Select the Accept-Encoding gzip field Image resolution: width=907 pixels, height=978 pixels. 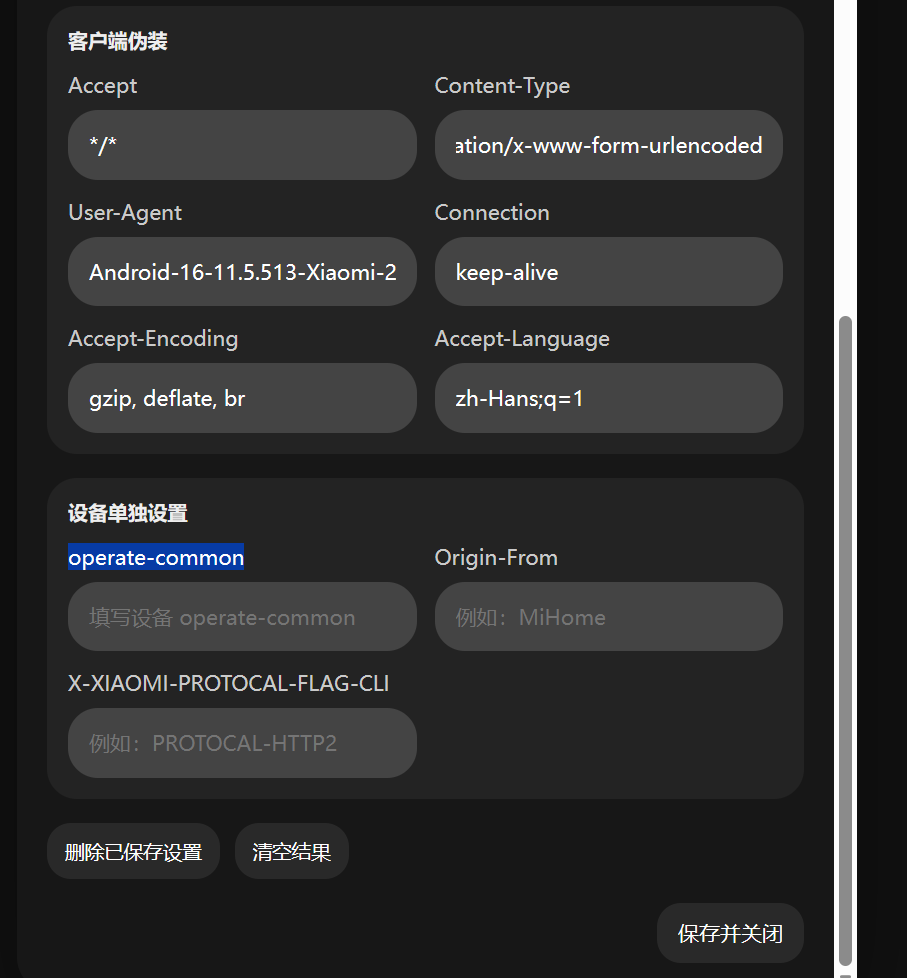coord(242,398)
